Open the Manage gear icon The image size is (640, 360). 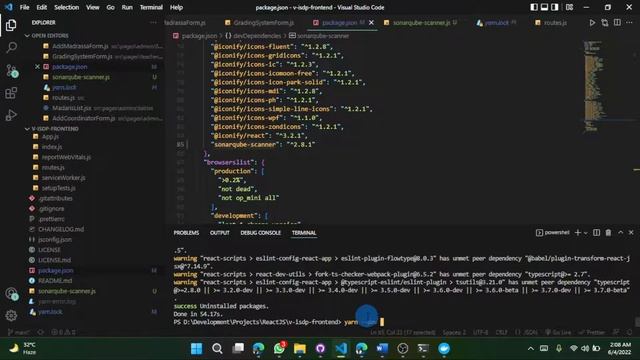click(11, 315)
